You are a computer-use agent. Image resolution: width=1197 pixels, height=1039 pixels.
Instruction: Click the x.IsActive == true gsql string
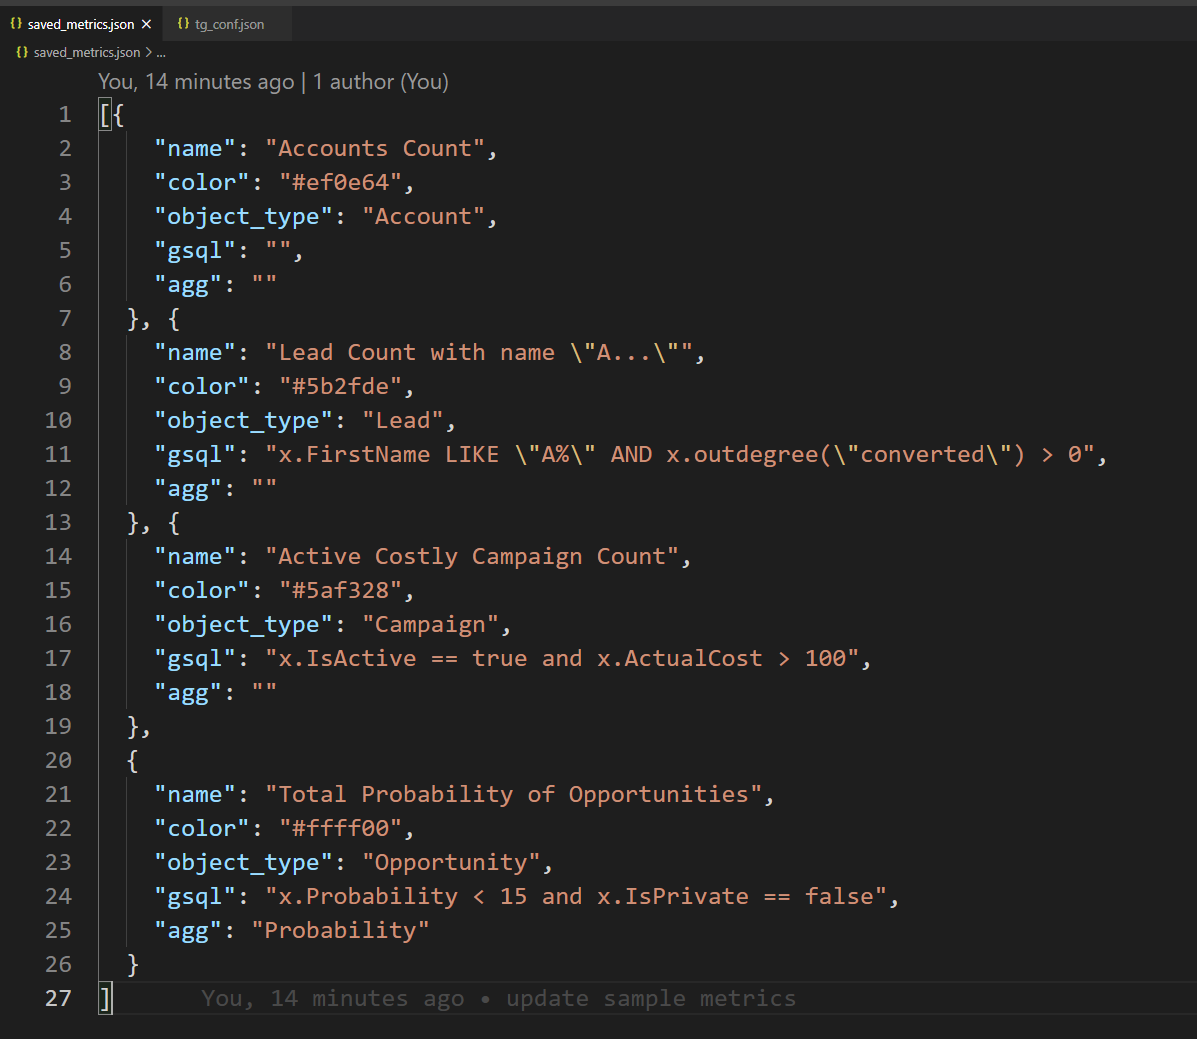[563, 658]
